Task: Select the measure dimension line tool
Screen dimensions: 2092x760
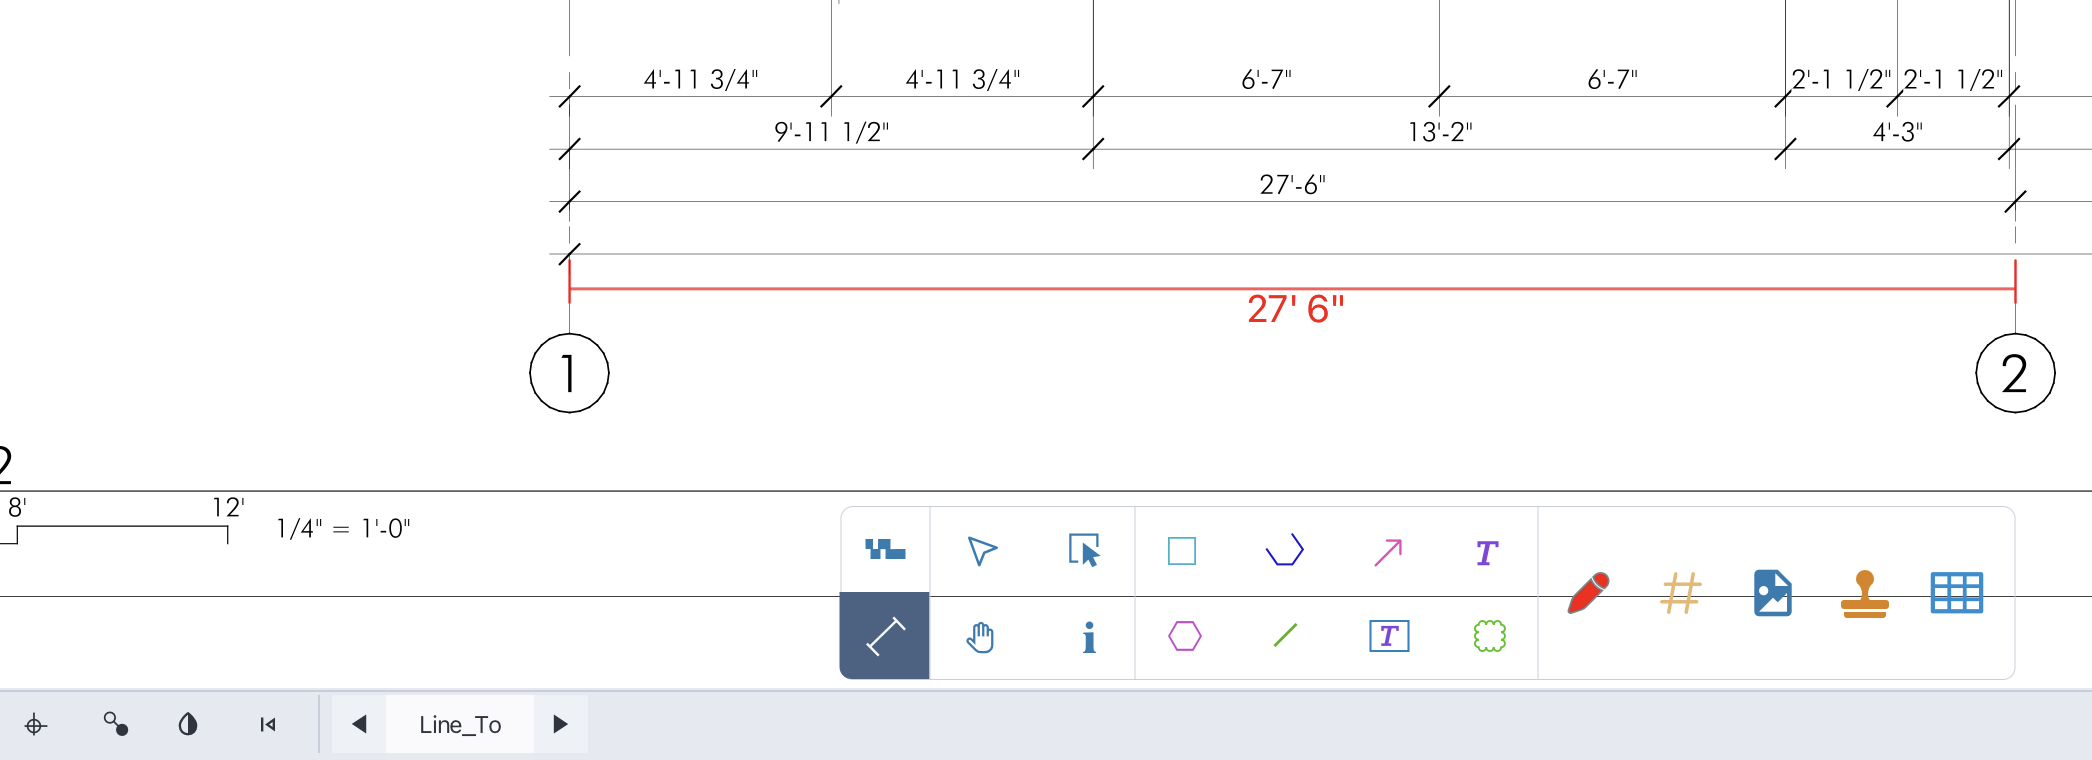Action: (x=885, y=636)
